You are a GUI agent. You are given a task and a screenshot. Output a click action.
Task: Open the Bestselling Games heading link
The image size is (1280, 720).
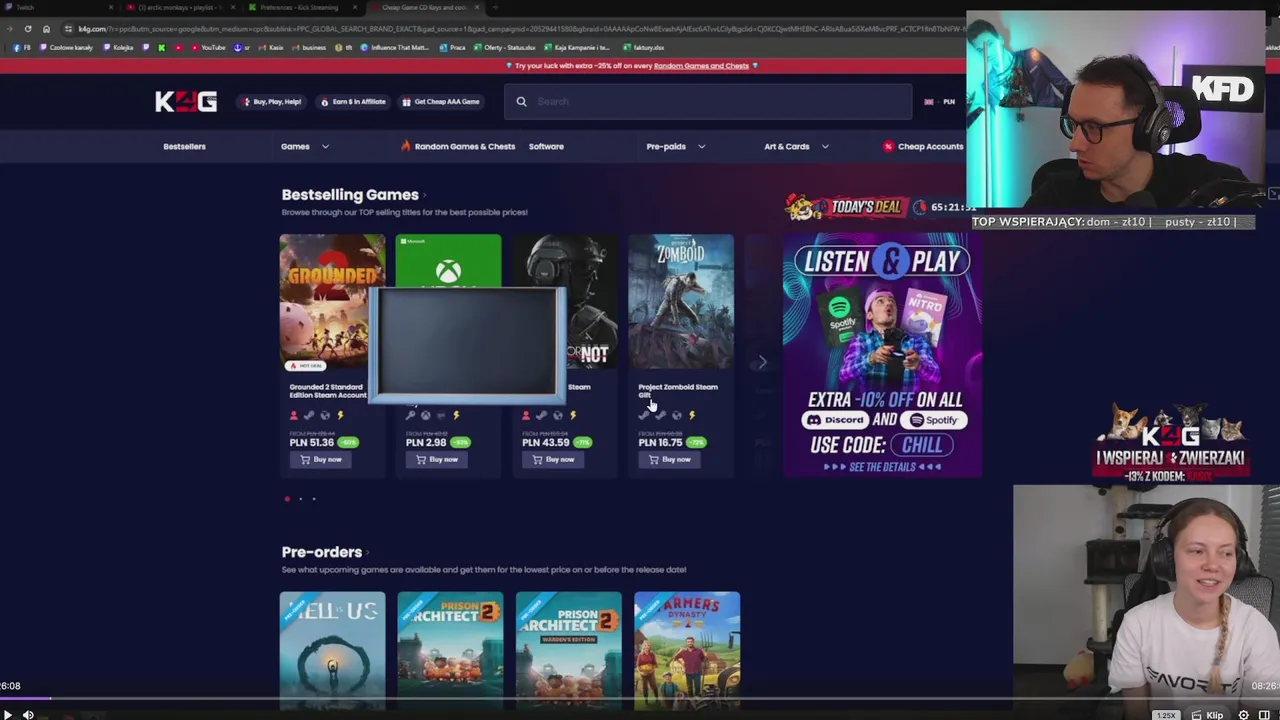click(x=354, y=195)
